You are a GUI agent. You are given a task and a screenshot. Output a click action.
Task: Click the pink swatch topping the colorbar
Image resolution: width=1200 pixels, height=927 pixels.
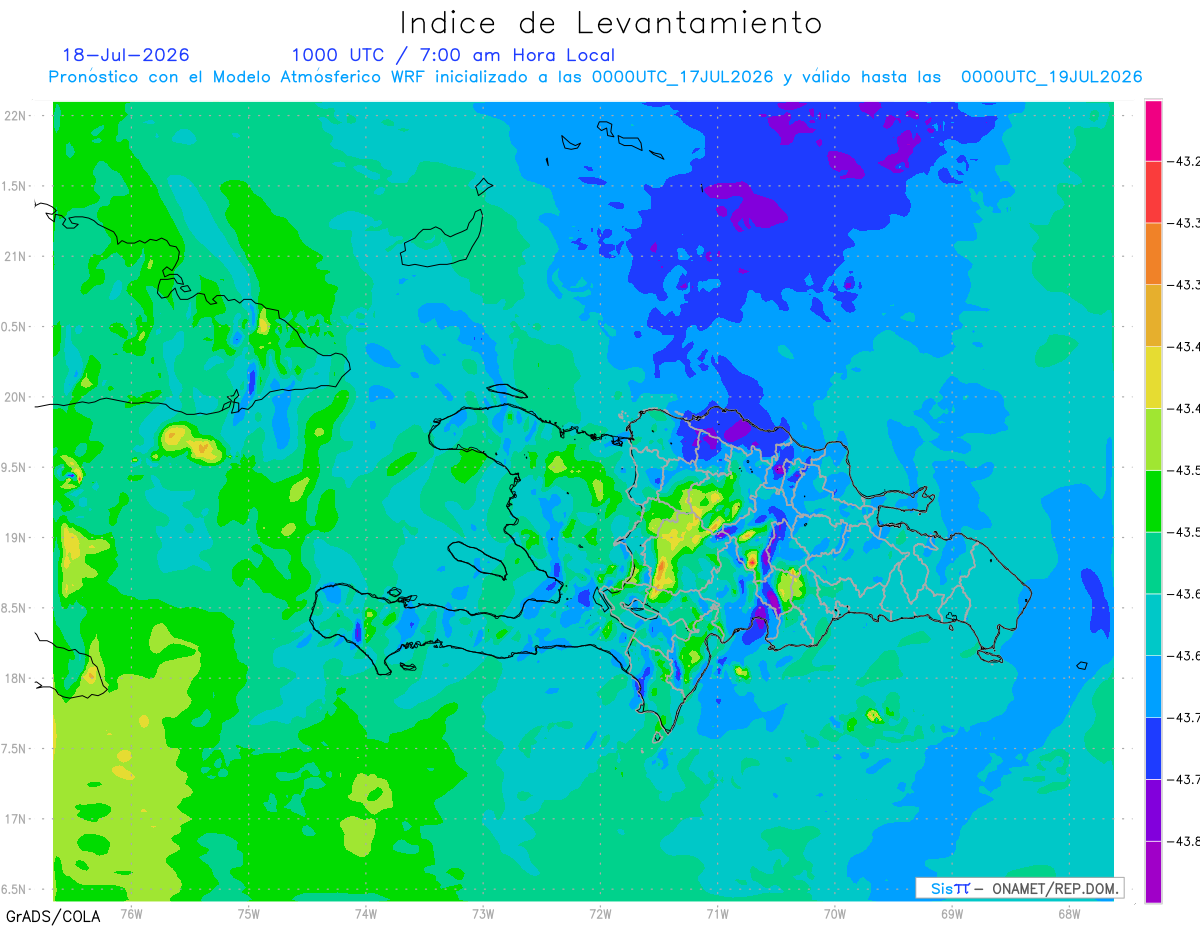pyautogui.click(x=1153, y=130)
